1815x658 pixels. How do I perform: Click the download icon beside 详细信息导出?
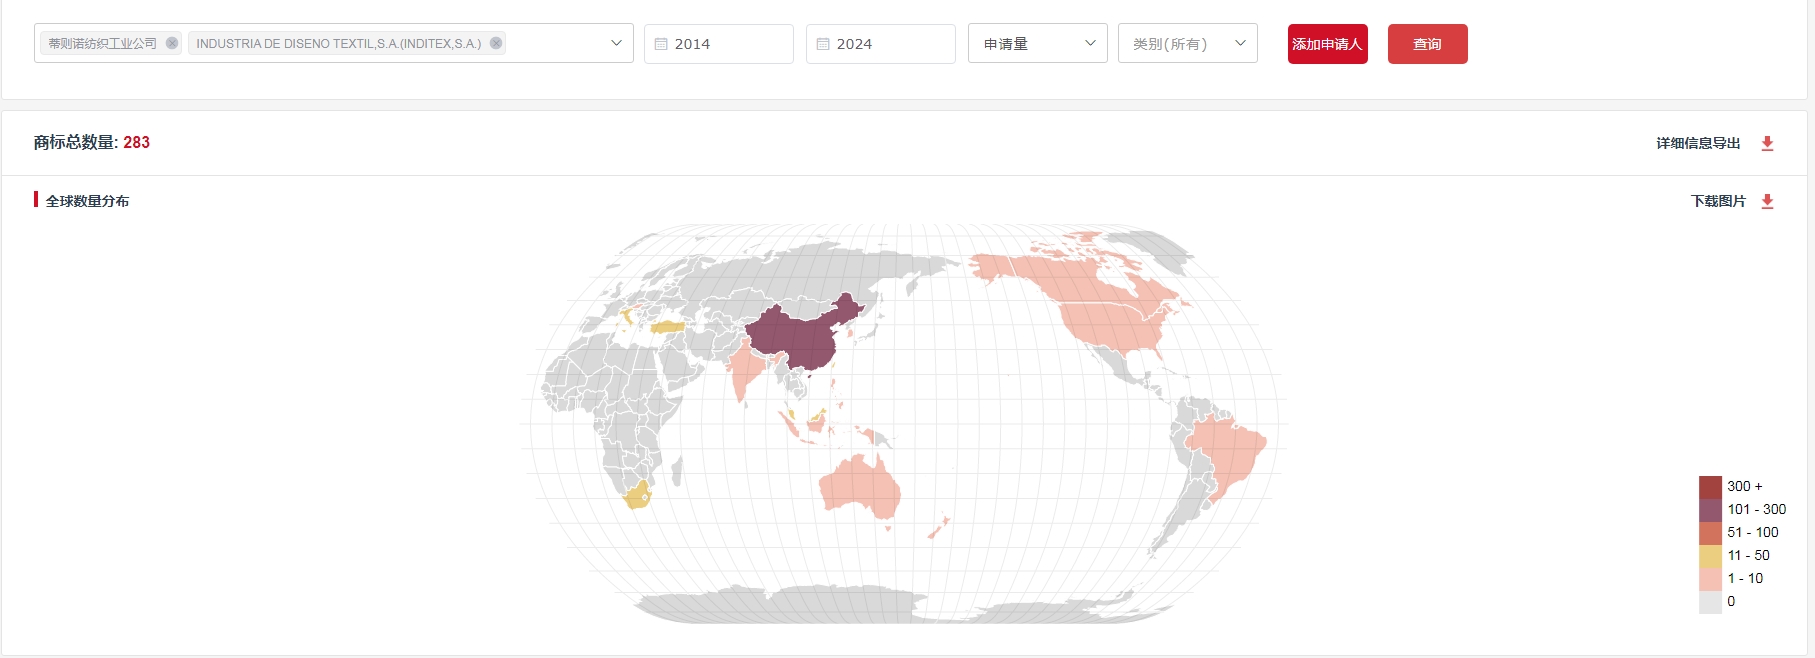pos(1767,143)
